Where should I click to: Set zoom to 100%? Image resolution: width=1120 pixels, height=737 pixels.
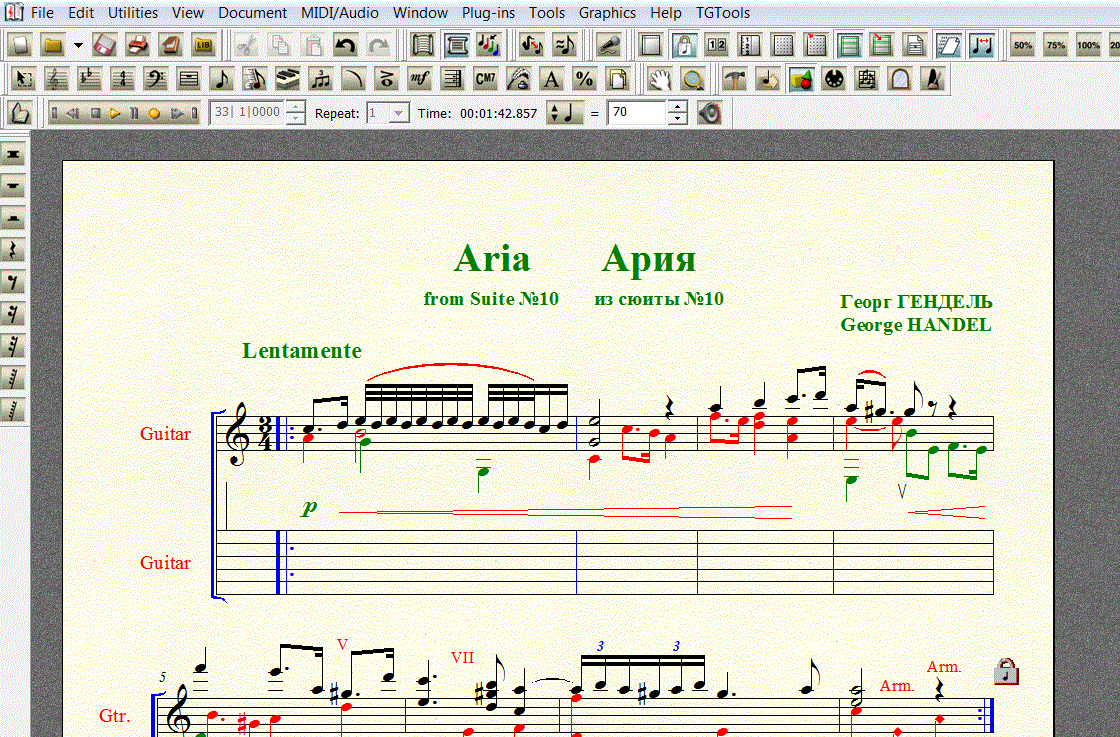coord(1089,45)
